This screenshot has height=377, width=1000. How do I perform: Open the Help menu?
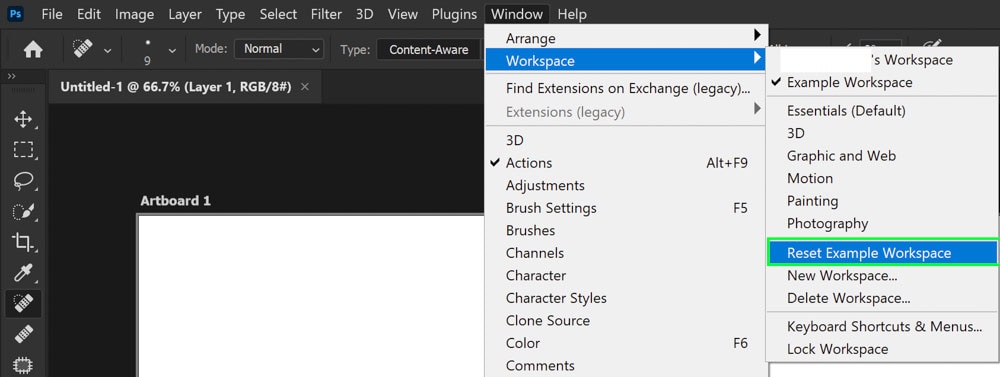pos(572,14)
